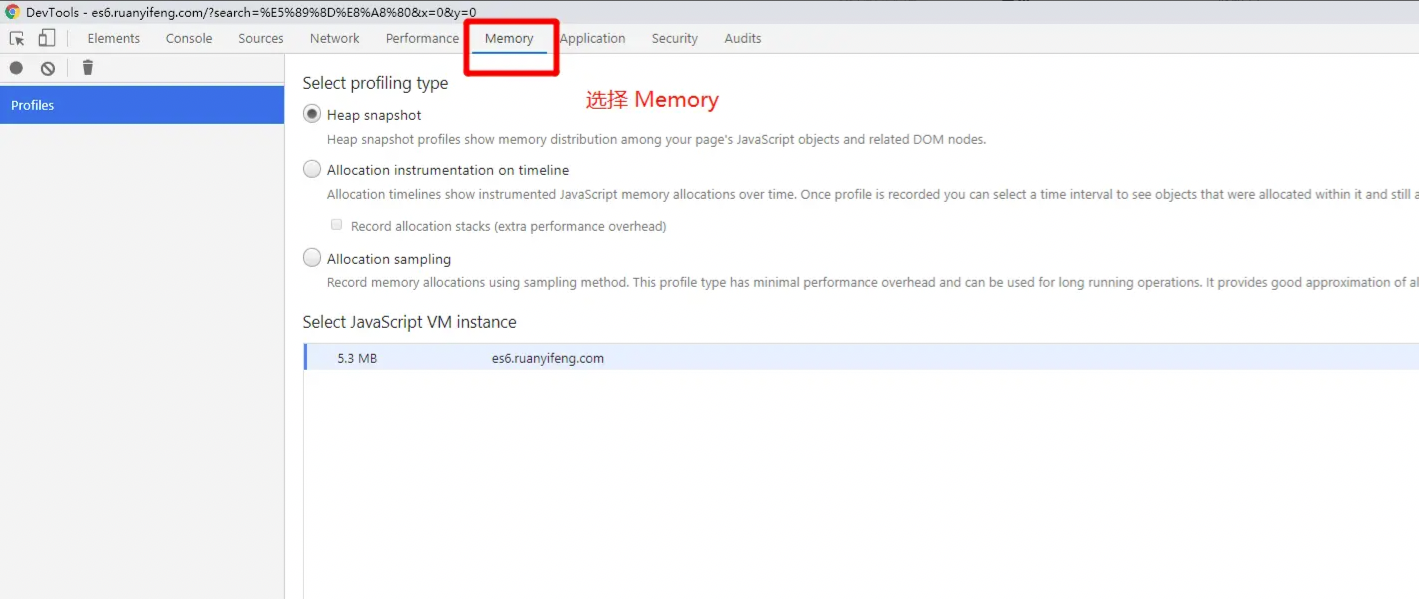The image size is (1419, 599).
Task: Enable Record allocation stacks checkbox
Action: pos(337,225)
